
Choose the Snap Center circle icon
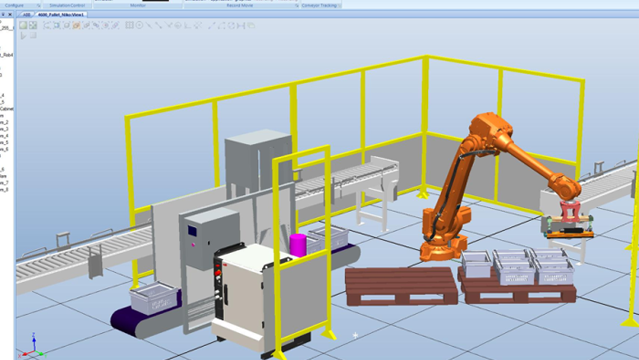tap(139, 25)
